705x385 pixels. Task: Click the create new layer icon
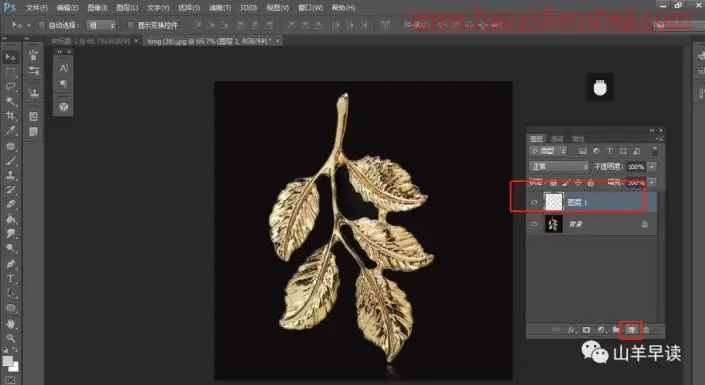pyautogui.click(x=631, y=330)
